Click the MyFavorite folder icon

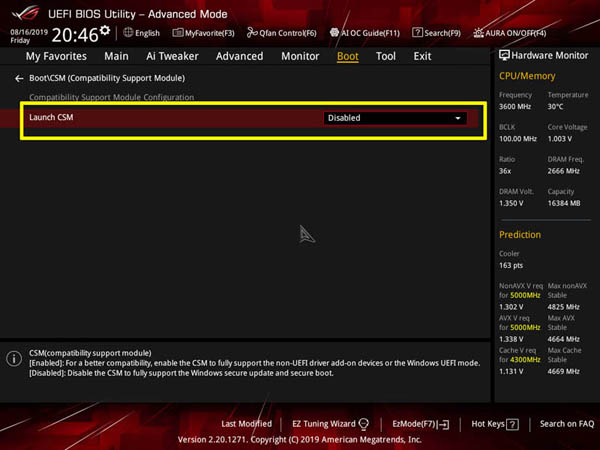(x=178, y=33)
